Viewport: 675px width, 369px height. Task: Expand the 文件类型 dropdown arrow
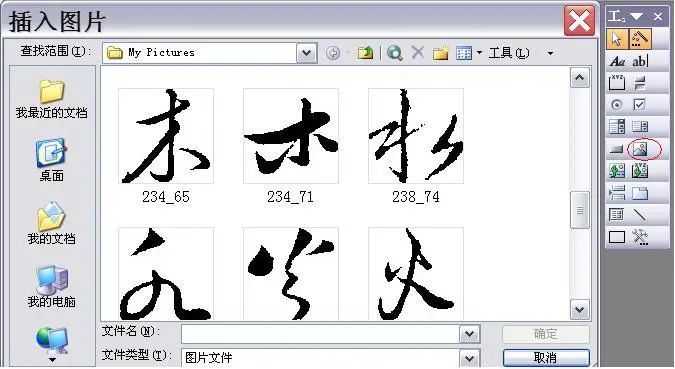click(469, 358)
